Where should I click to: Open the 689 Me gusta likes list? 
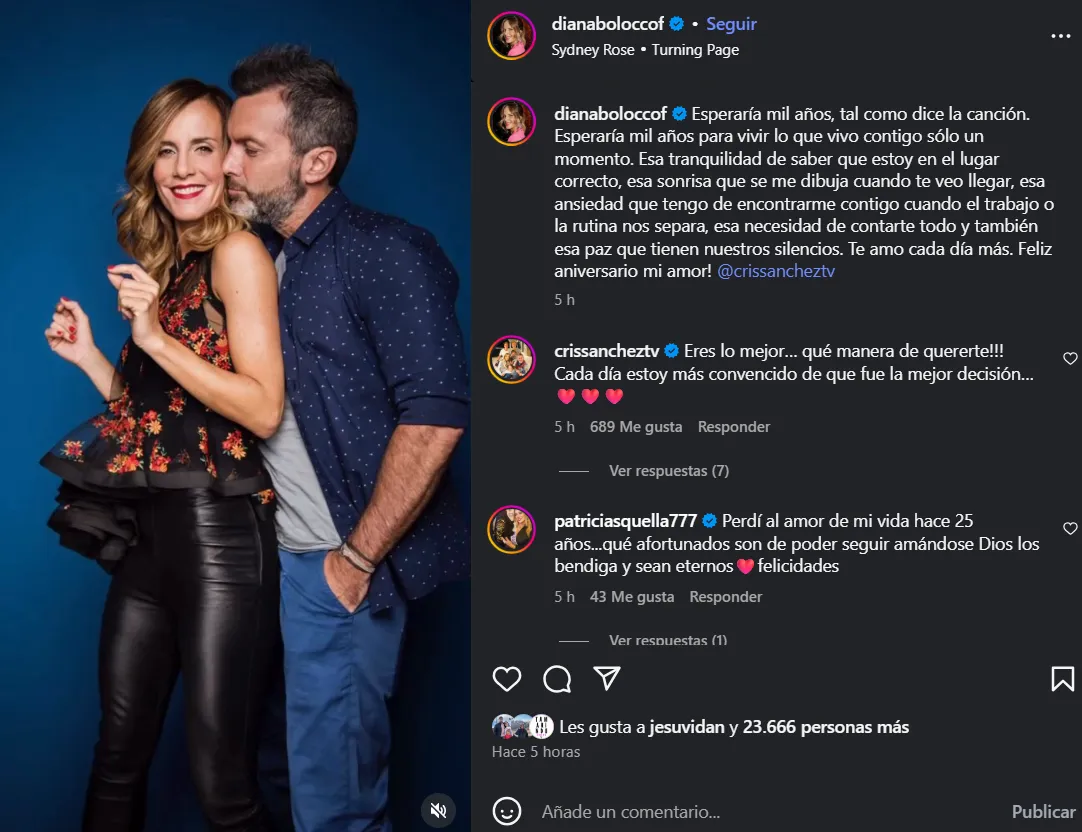(636, 427)
